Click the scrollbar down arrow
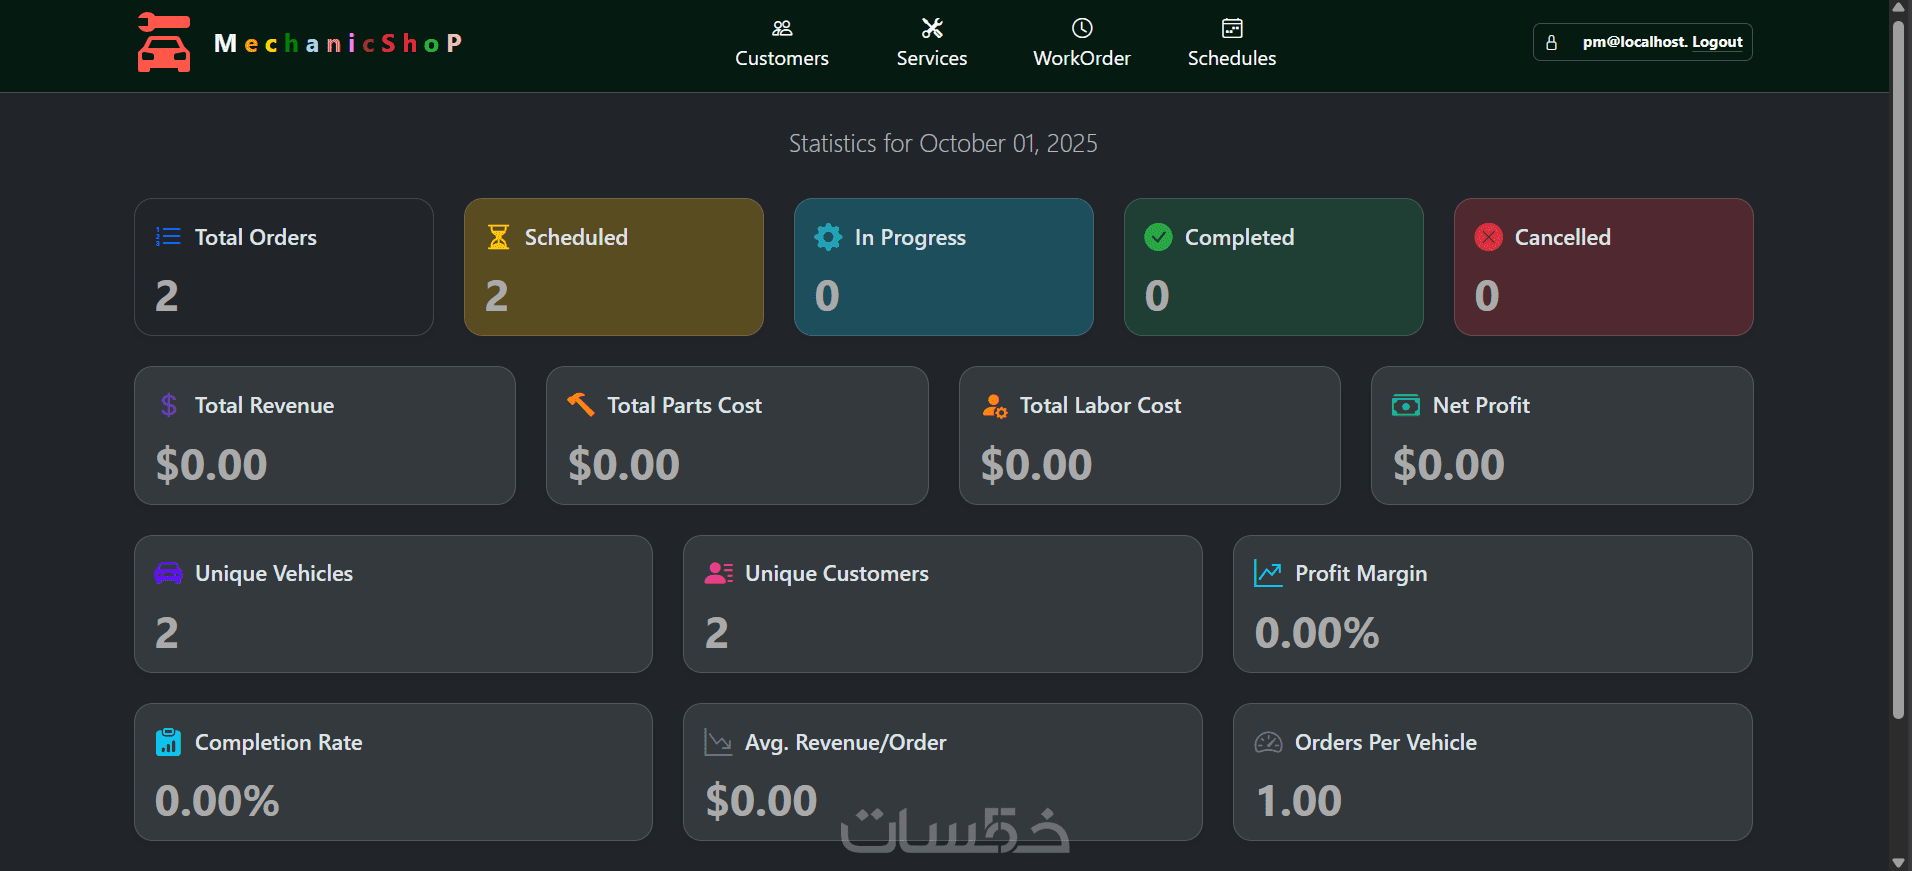The width and height of the screenshot is (1912, 871). 1898,862
